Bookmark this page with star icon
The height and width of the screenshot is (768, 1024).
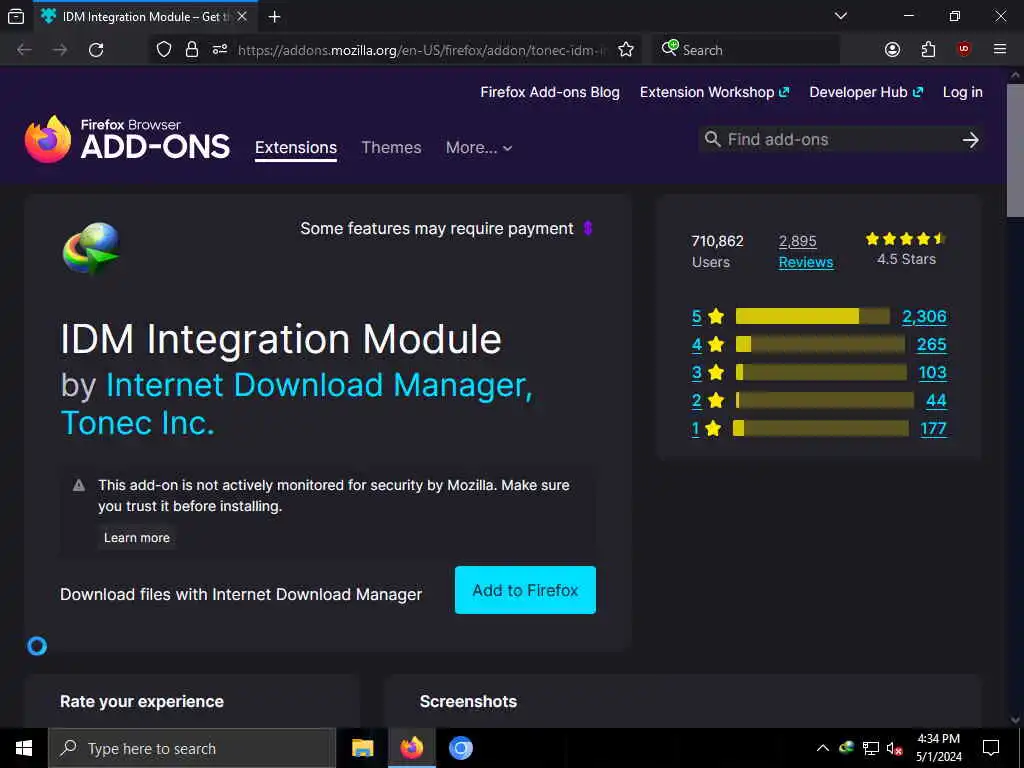626,50
